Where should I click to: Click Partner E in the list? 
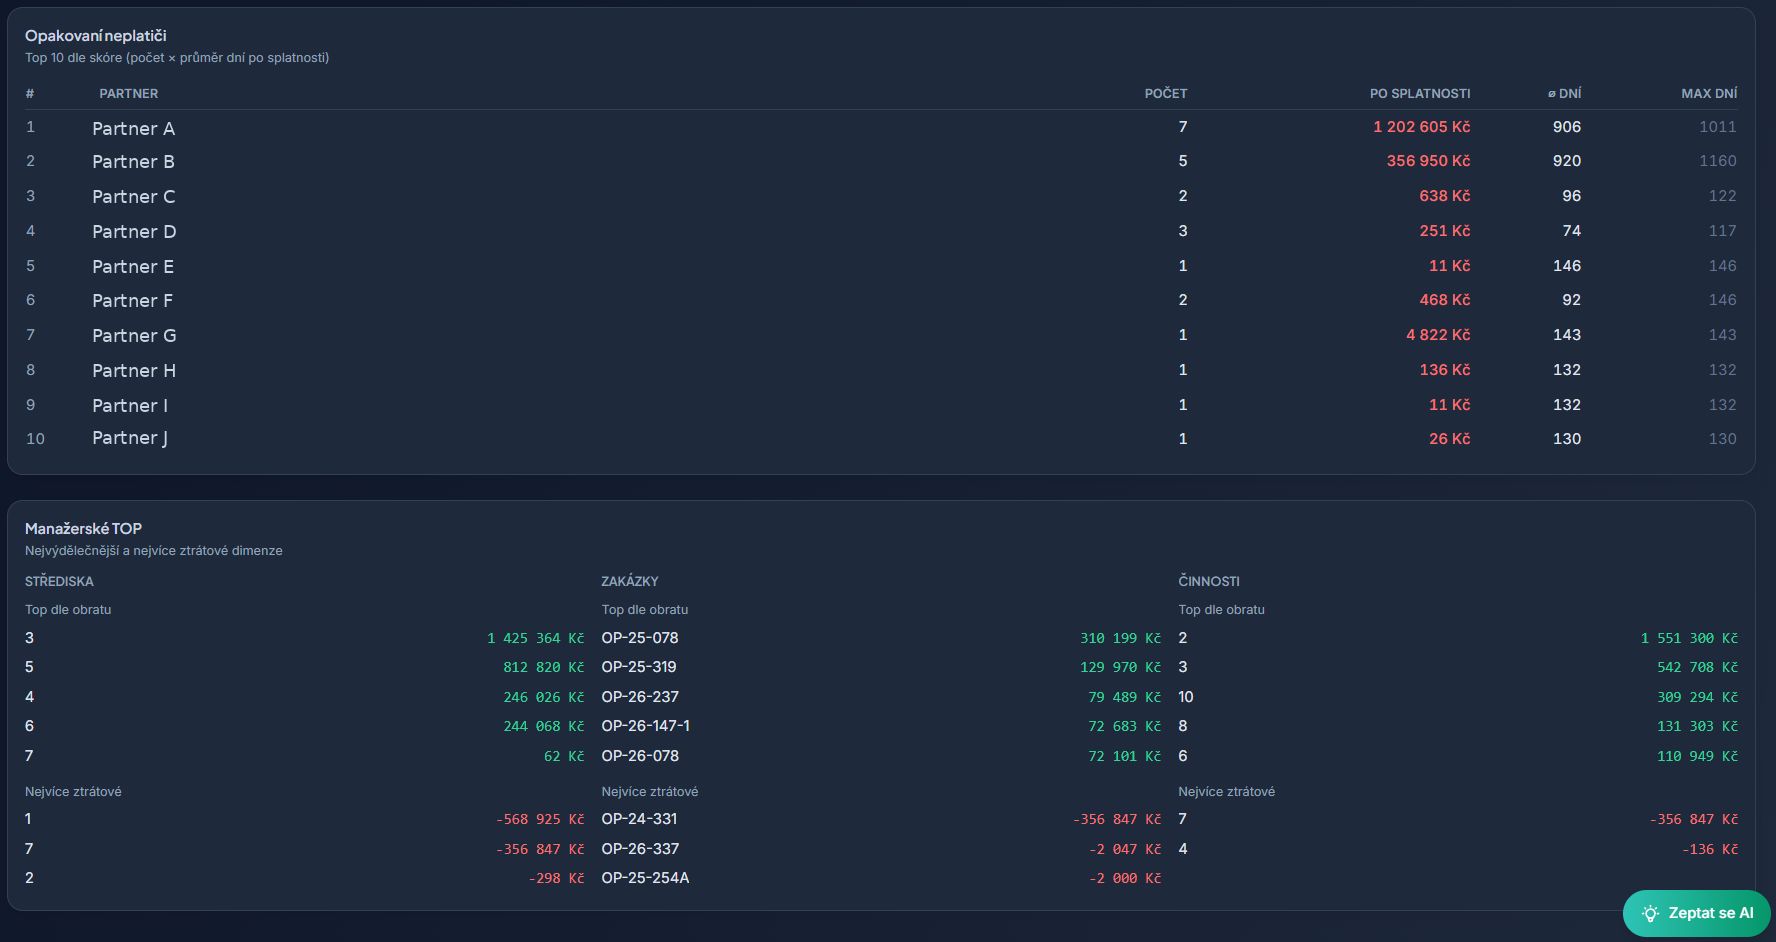[133, 266]
